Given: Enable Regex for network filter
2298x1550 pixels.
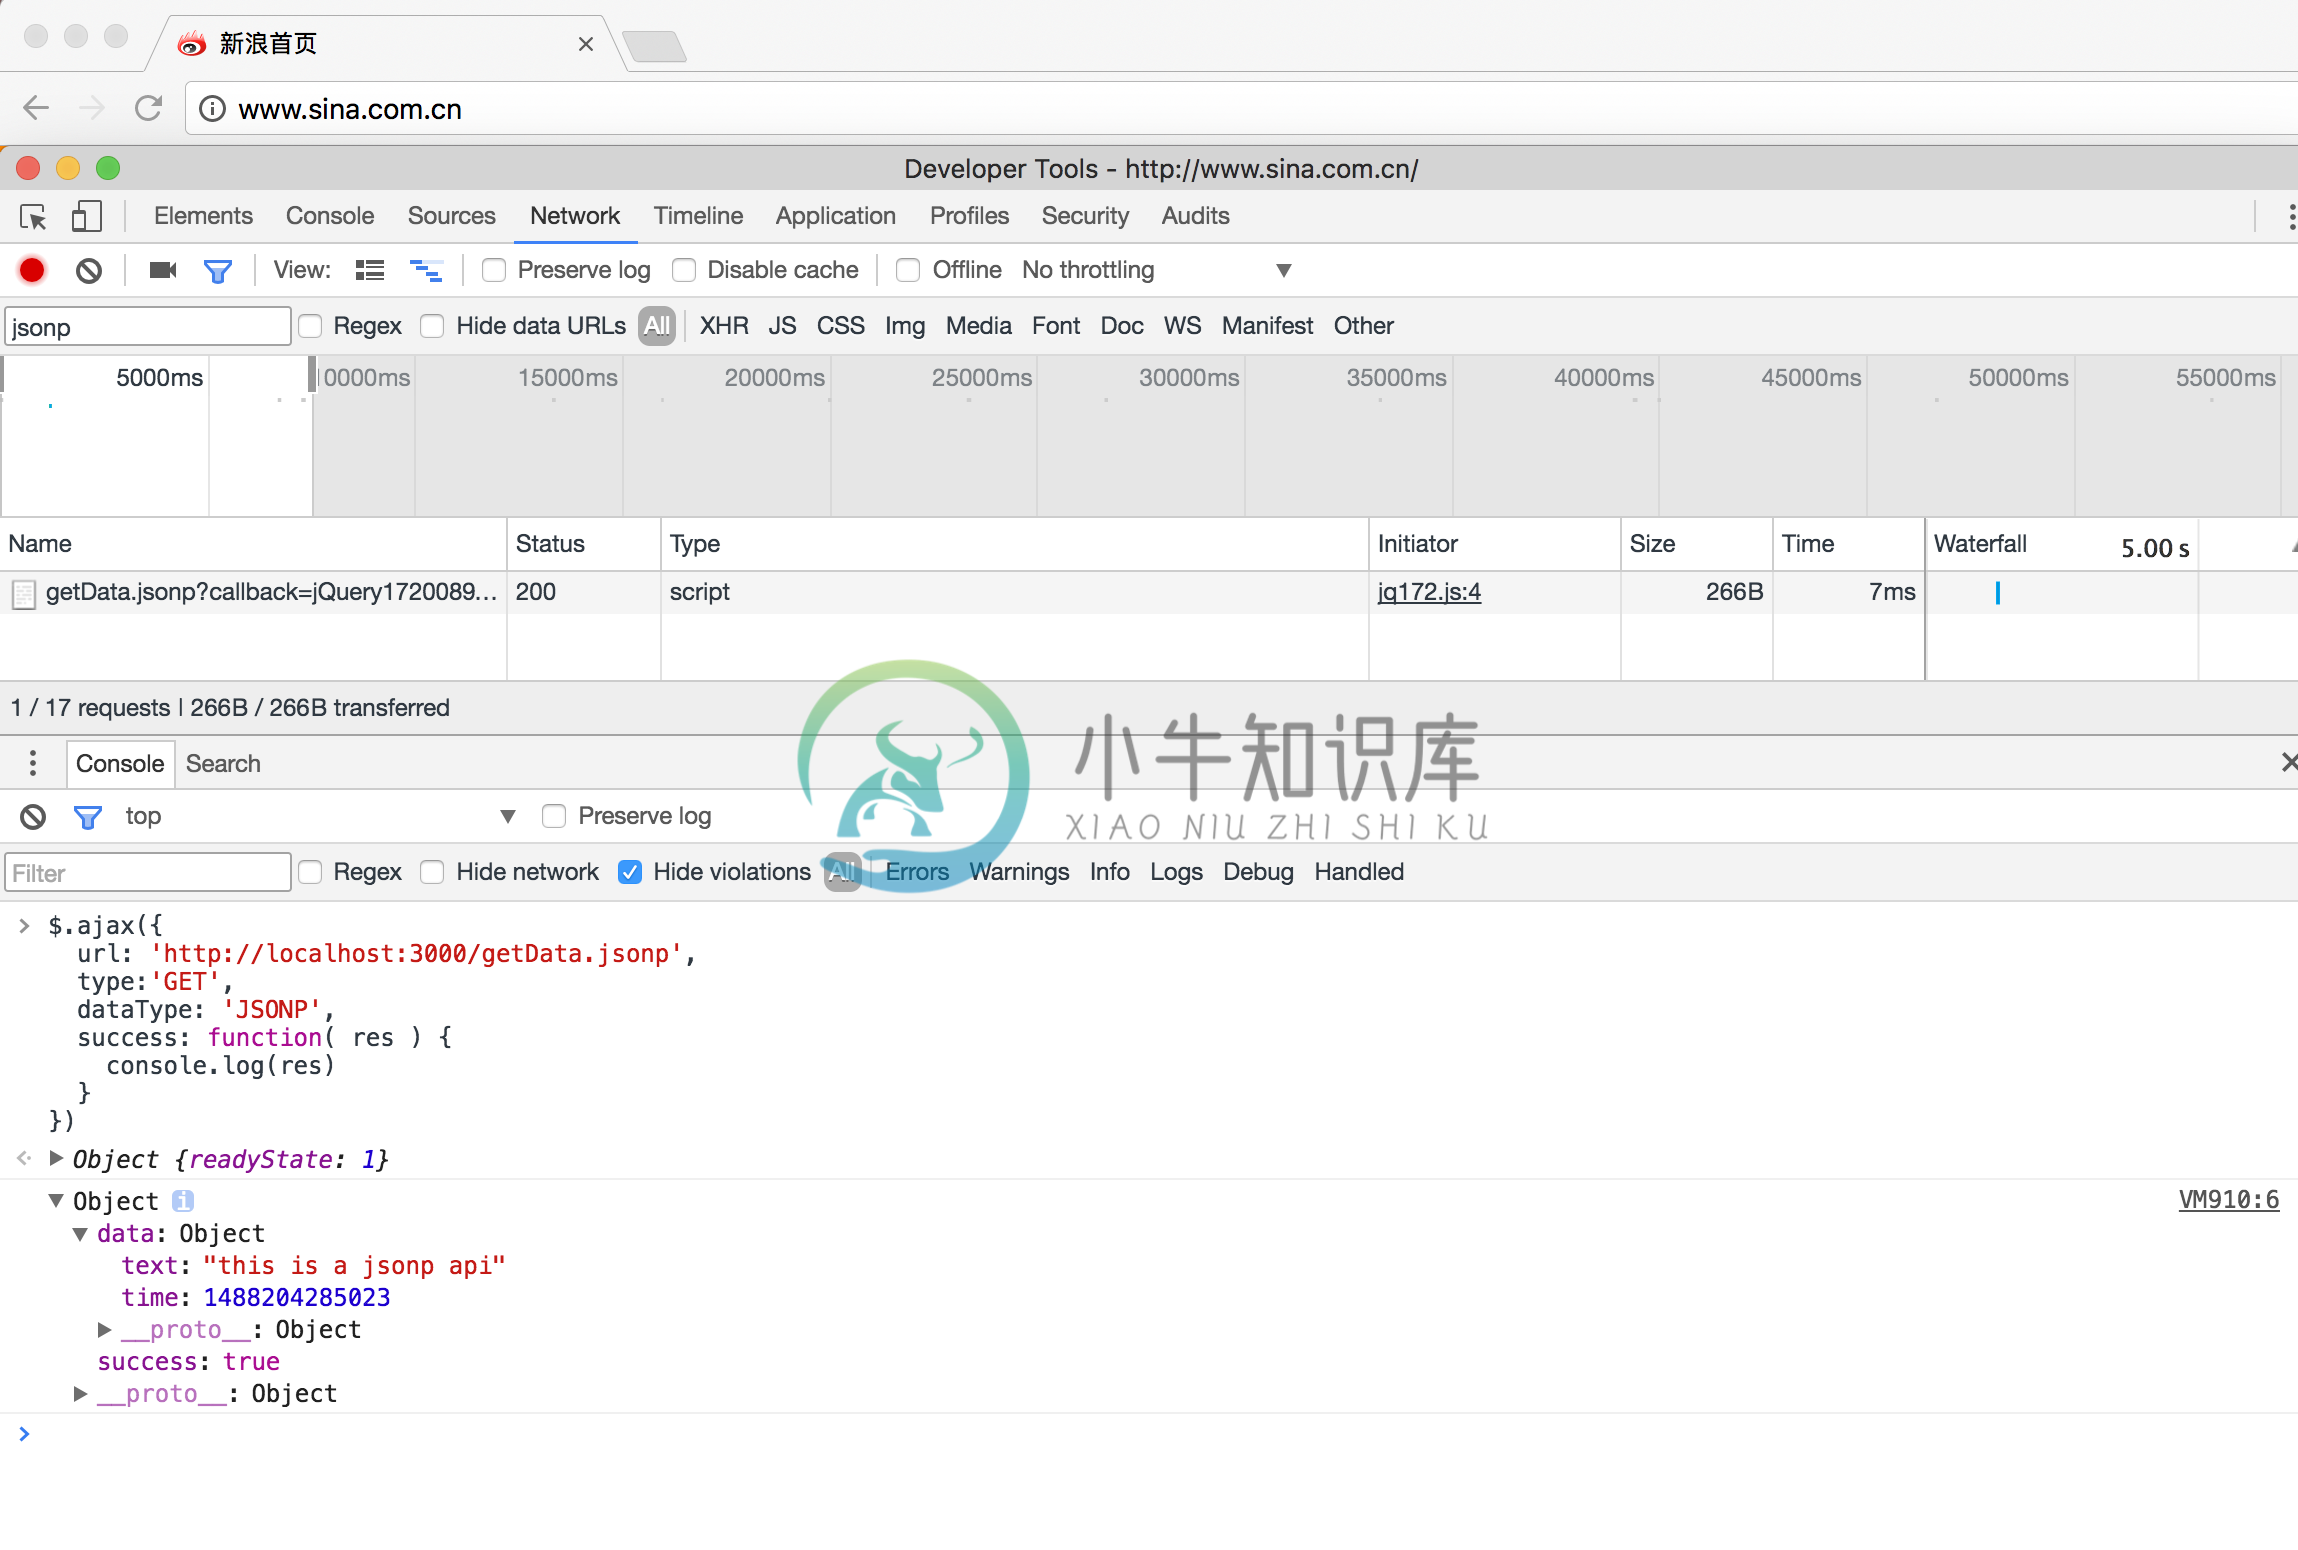Looking at the screenshot, I should tap(310, 326).
